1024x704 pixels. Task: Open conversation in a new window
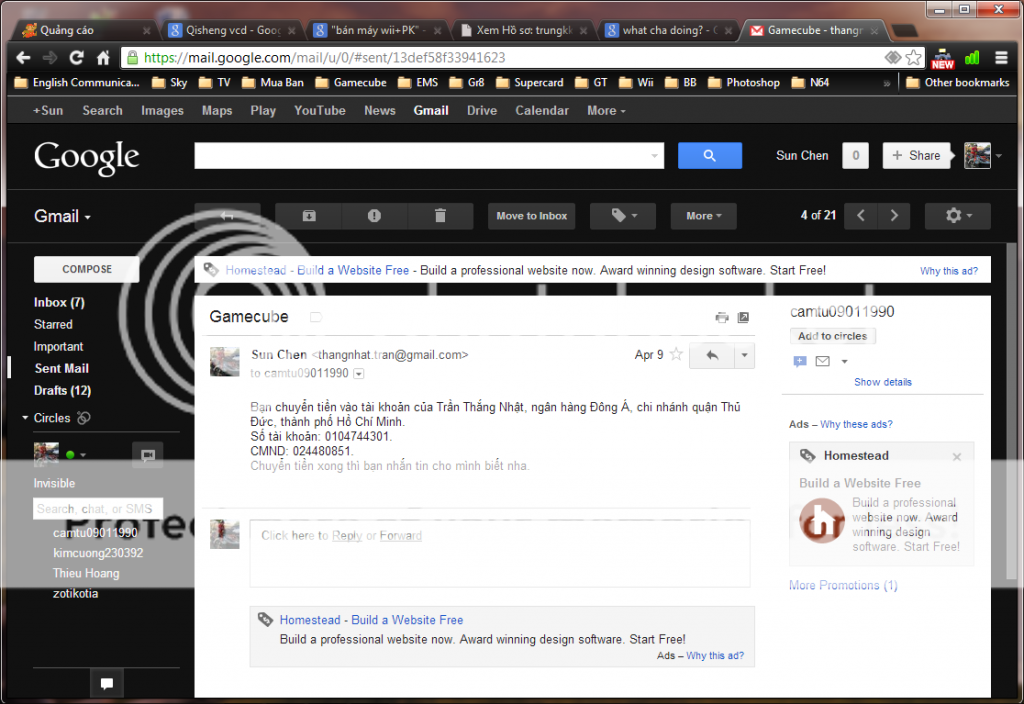coord(743,317)
